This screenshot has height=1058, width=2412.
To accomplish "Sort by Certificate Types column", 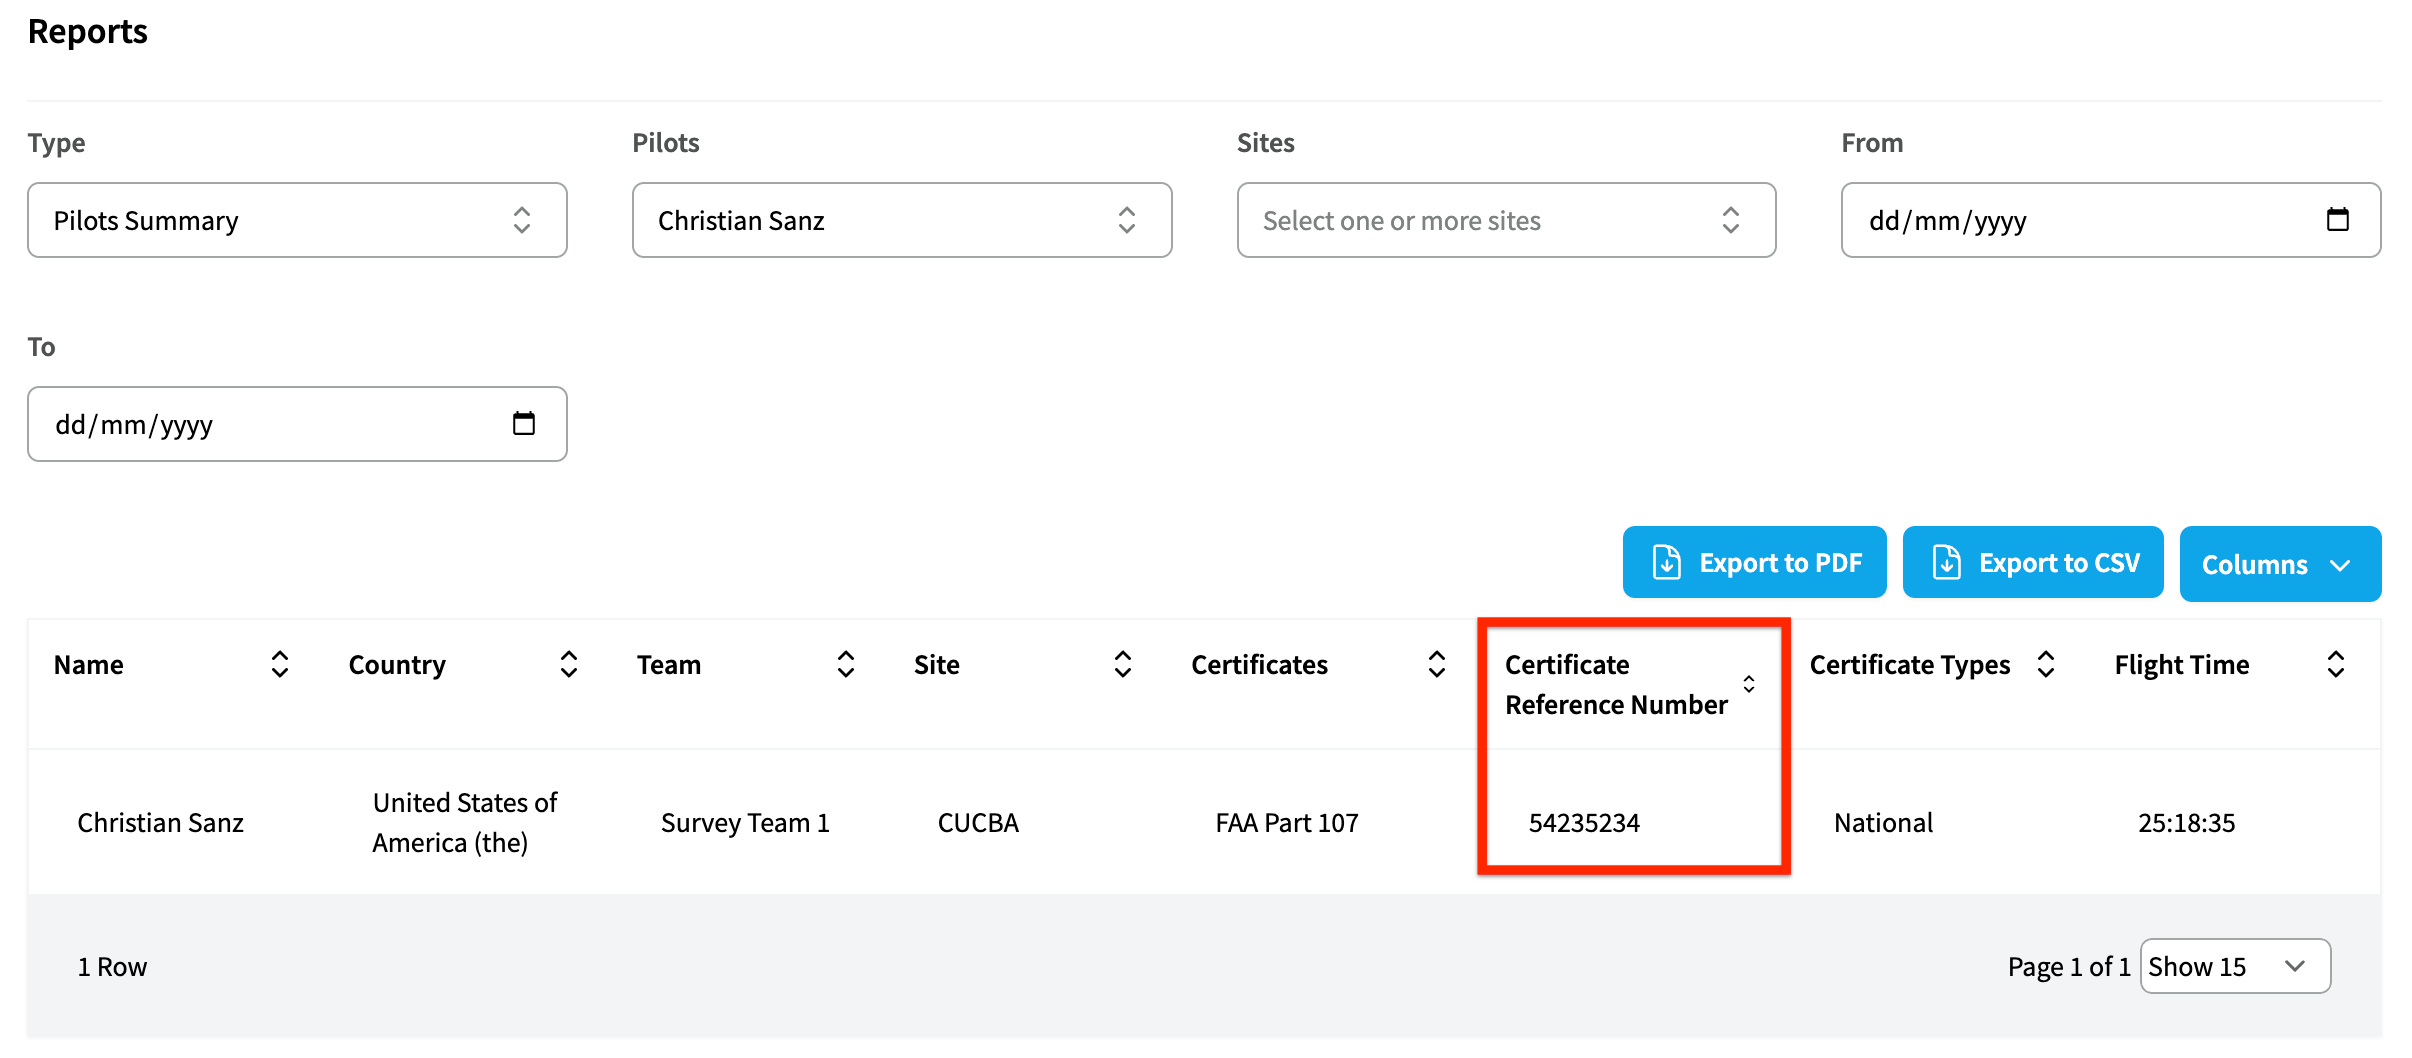I will click(2047, 663).
